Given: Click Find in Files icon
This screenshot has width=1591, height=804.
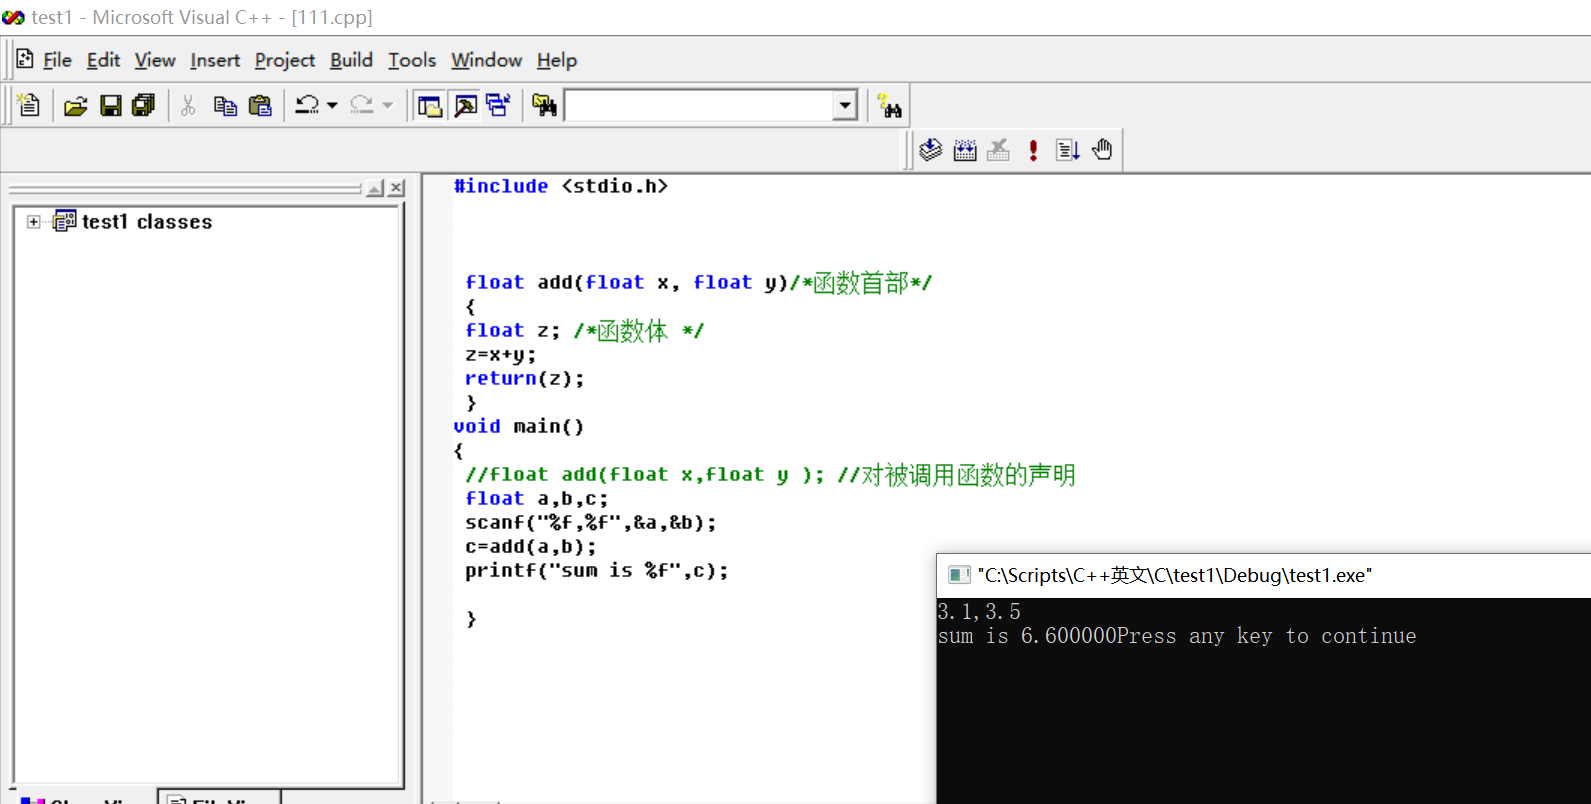Looking at the screenshot, I should pyautogui.click(x=544, y=105).
